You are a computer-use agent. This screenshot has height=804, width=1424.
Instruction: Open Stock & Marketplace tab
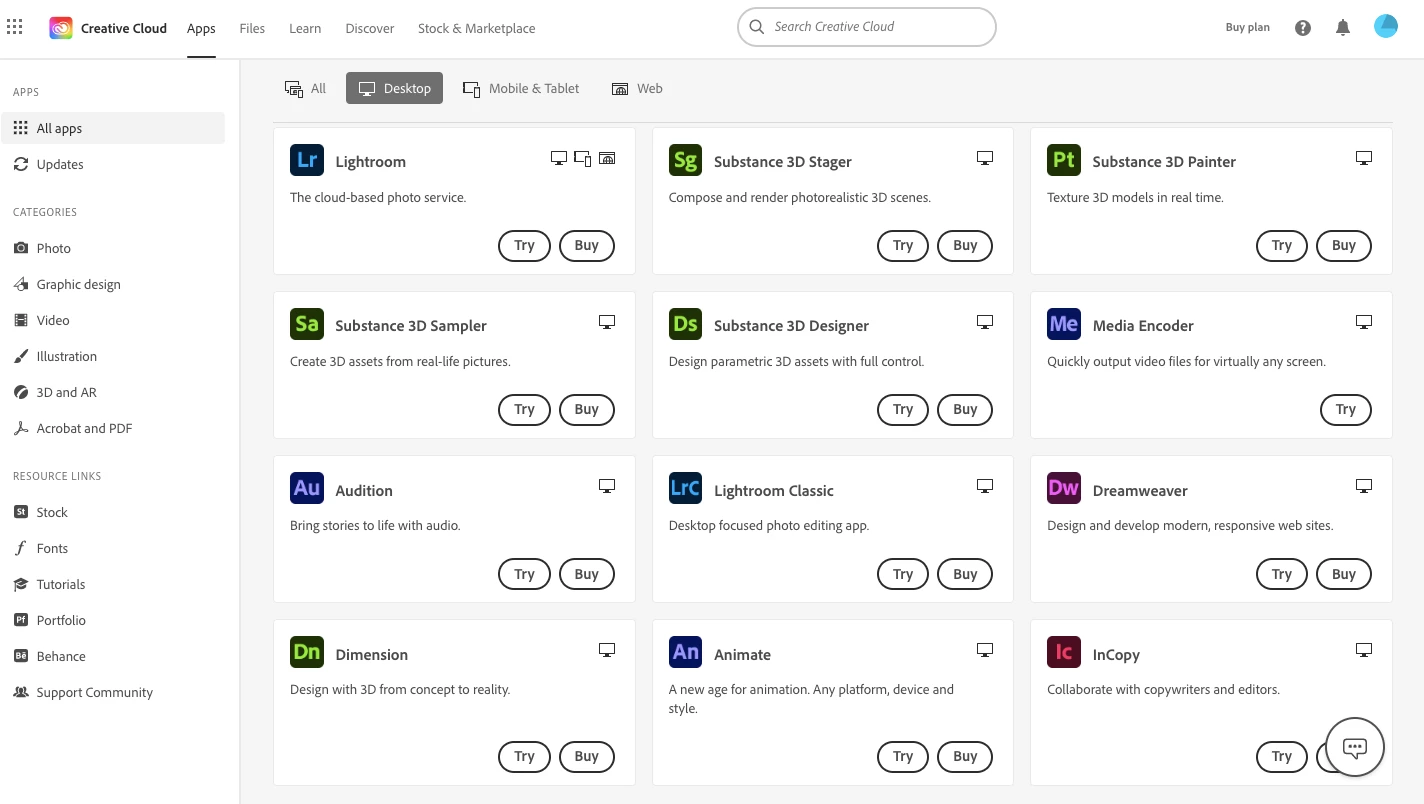(476, 28)
